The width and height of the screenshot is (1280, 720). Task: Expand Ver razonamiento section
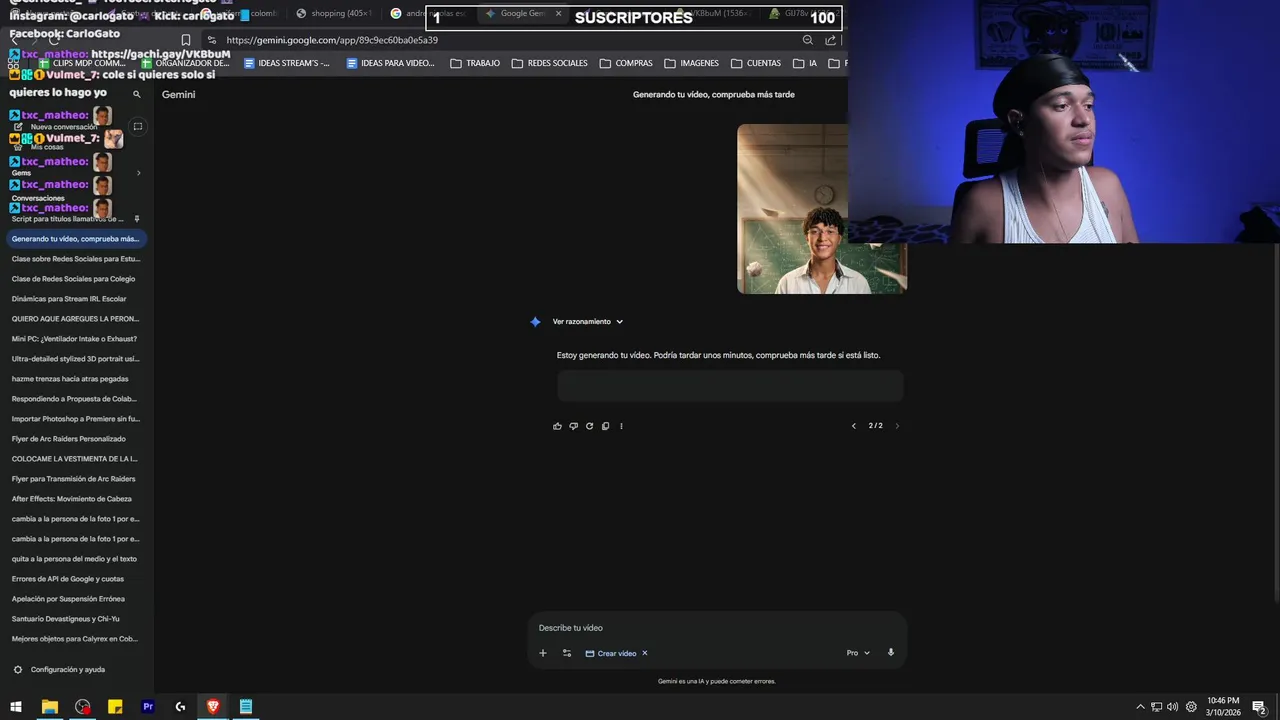(x=588, y=321)
